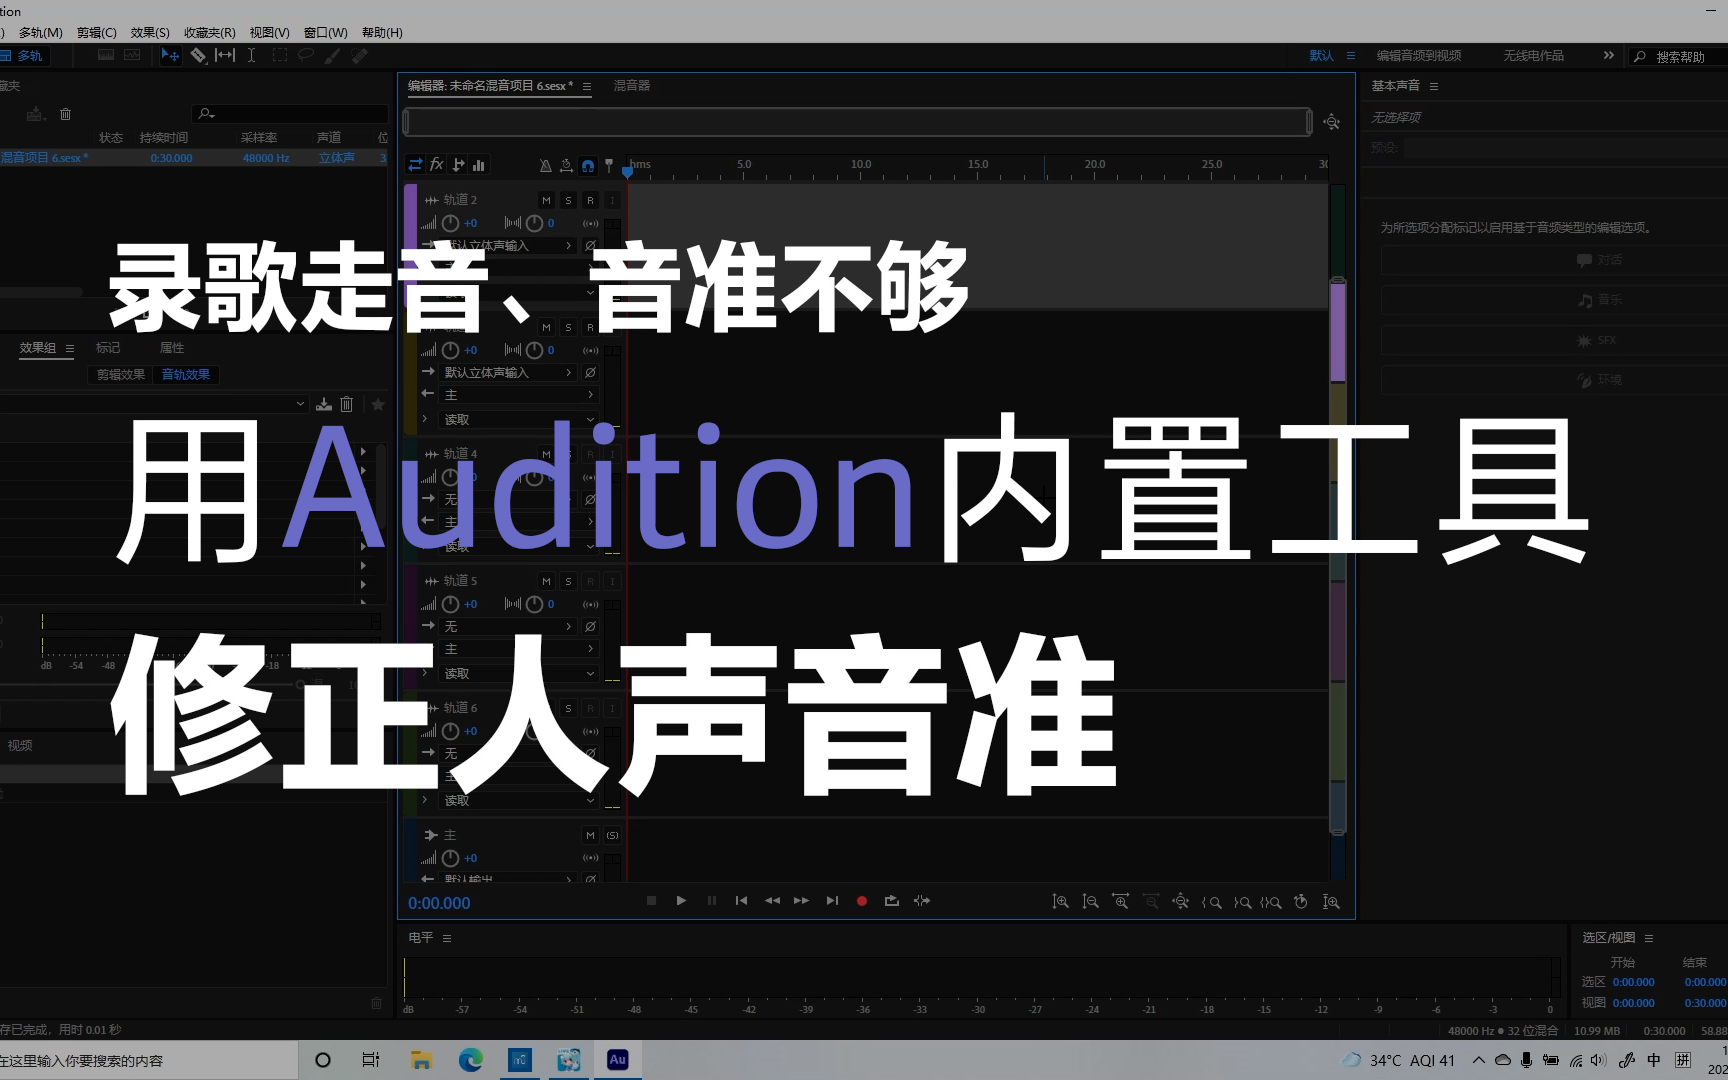Zoom out amplitude icon

[1091, 902]
